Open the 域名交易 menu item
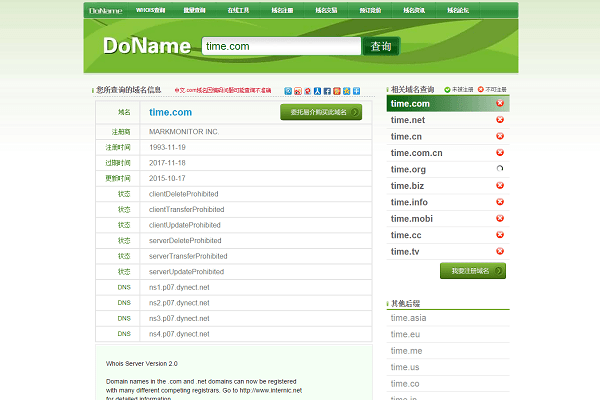Image resolution: width=600 pixels, height=400 pixels. (x=326, y=10)
